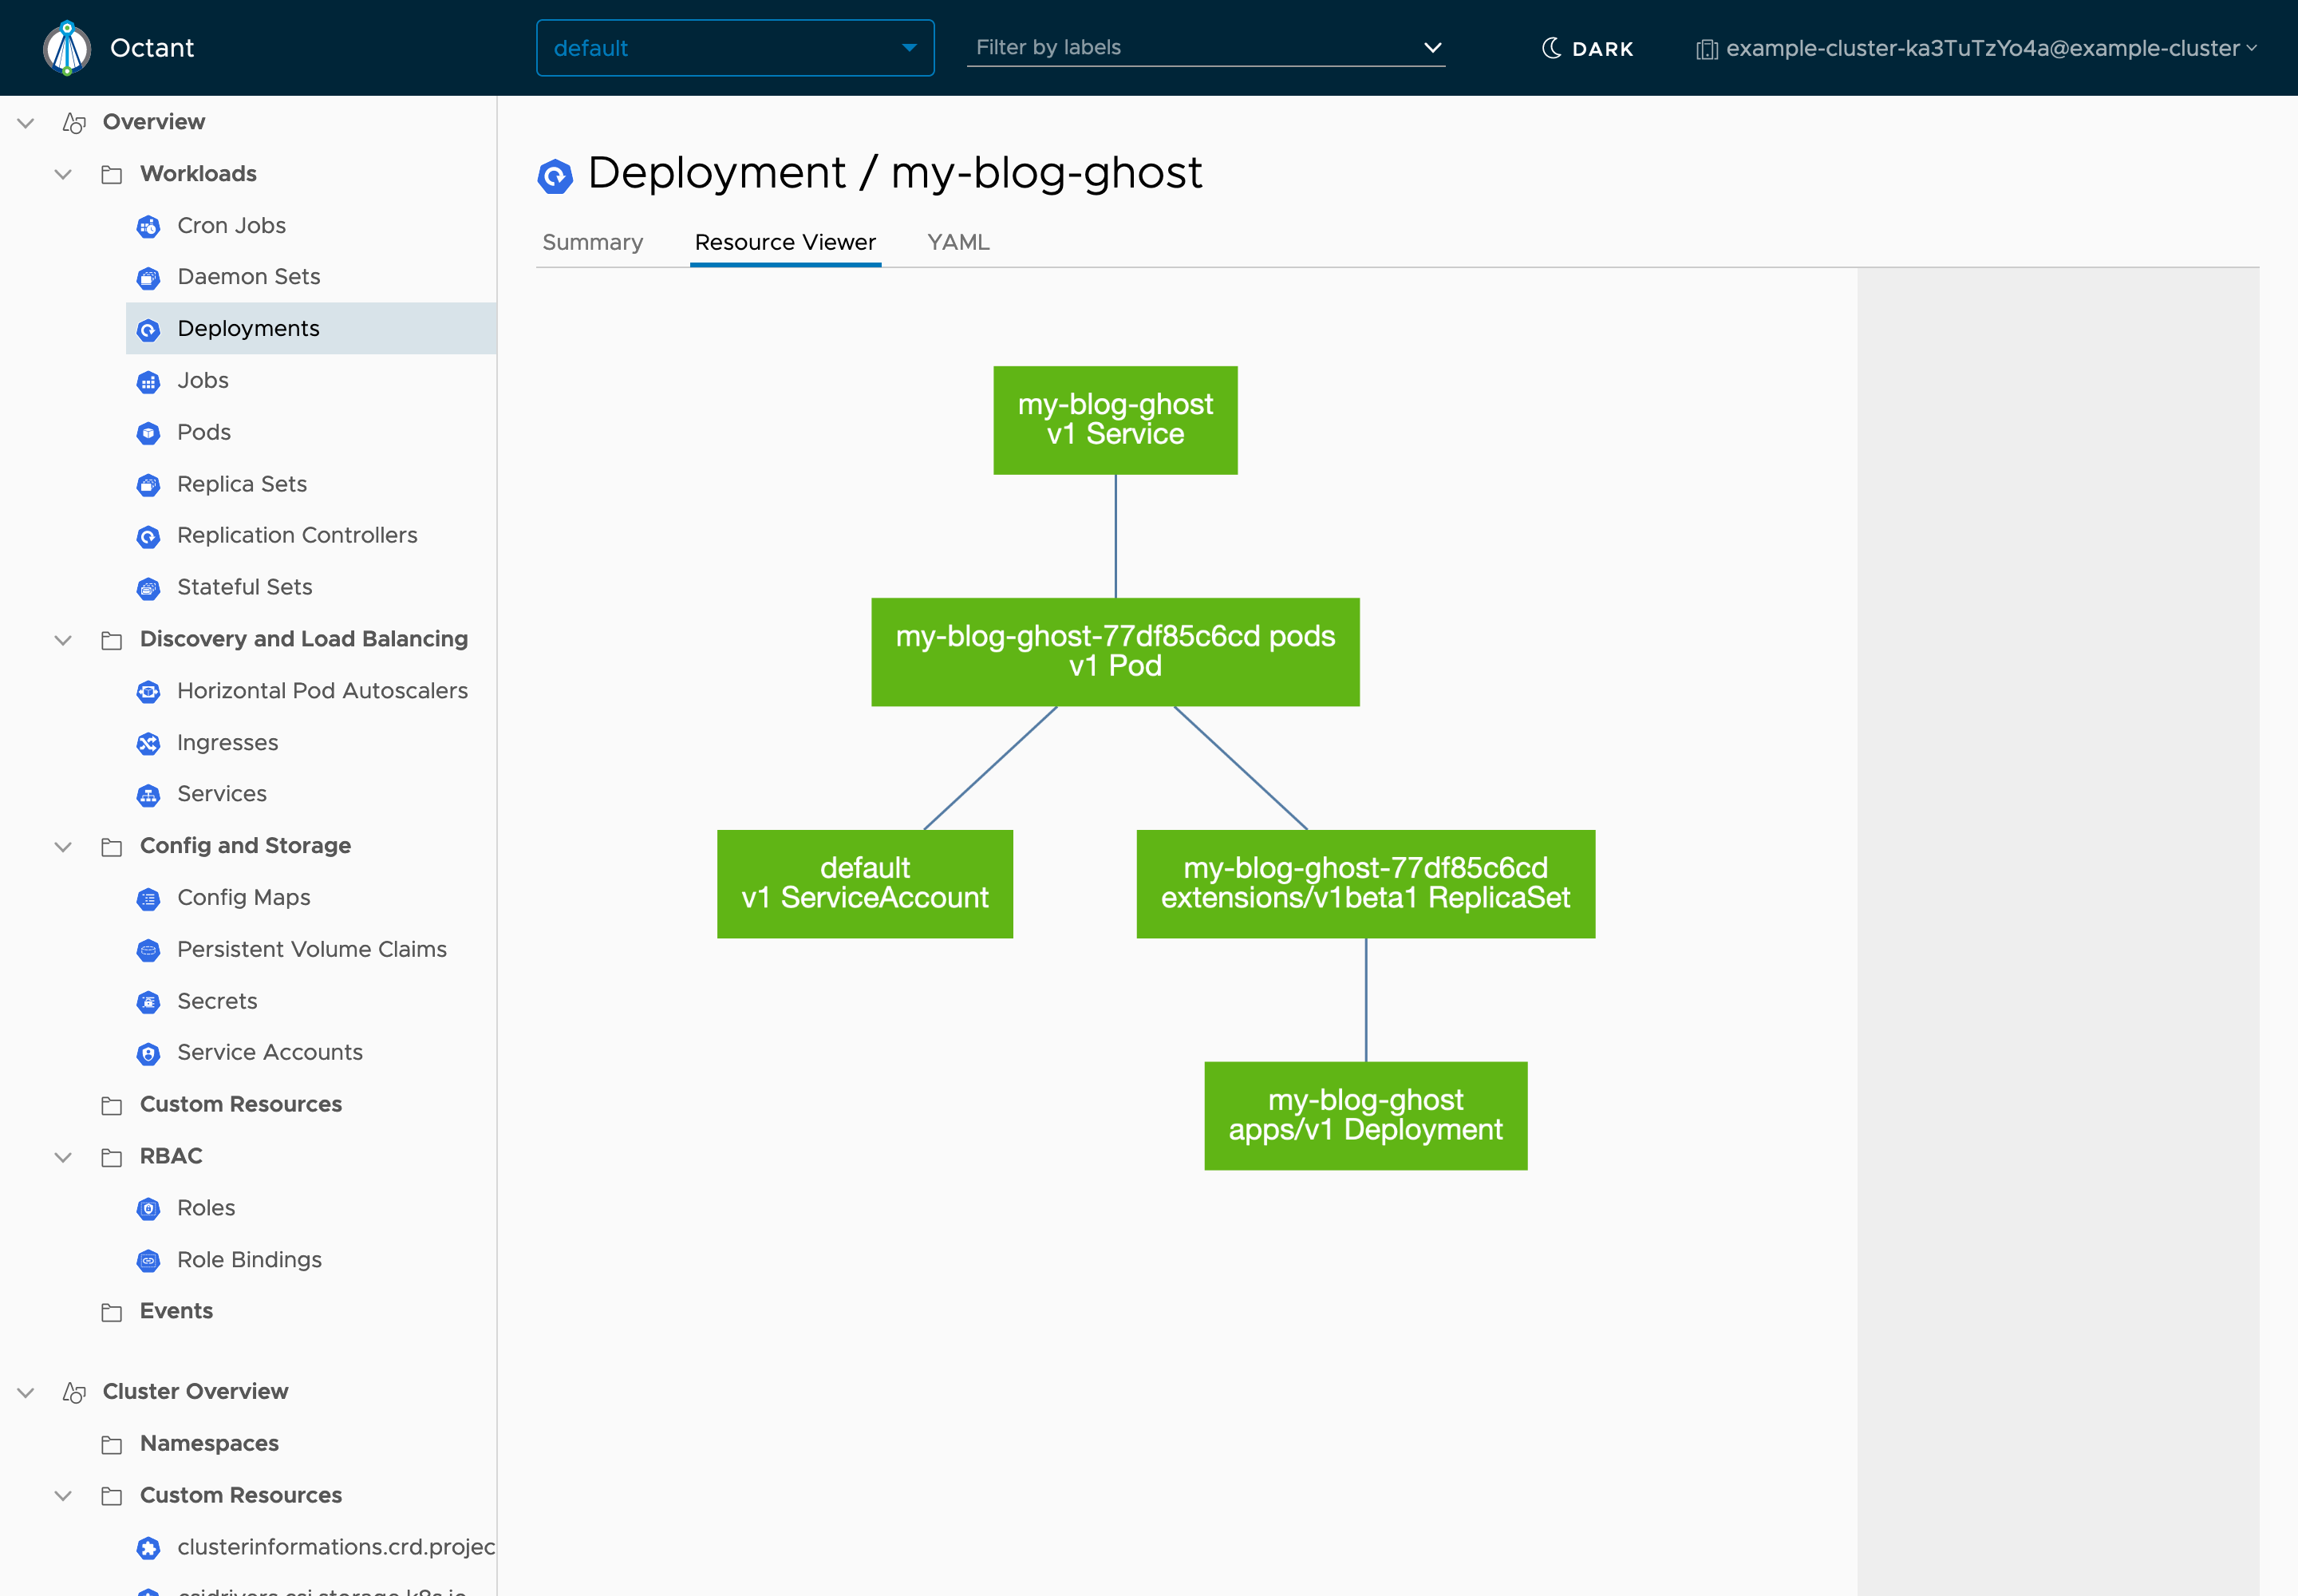This screenshot has height=1596, width=2298.
Task: Click the Octant logo icon
Action: point(67,48)
